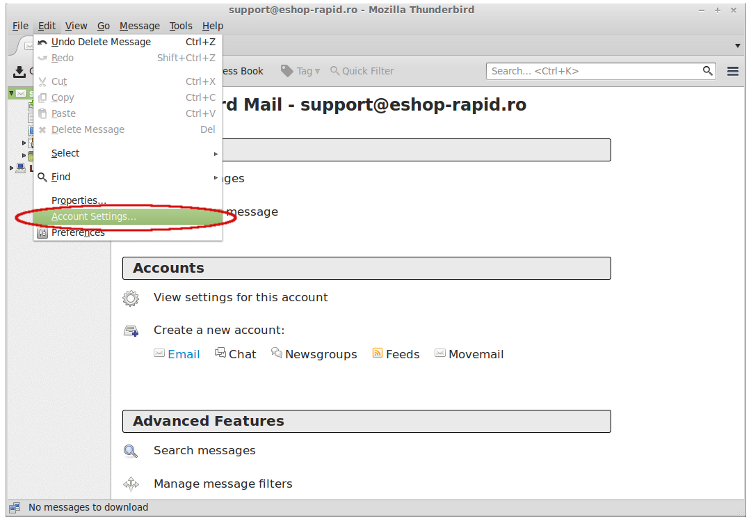Open the Tools menu
This screenshot has width=751, height=519.
[x=181, y=26]
